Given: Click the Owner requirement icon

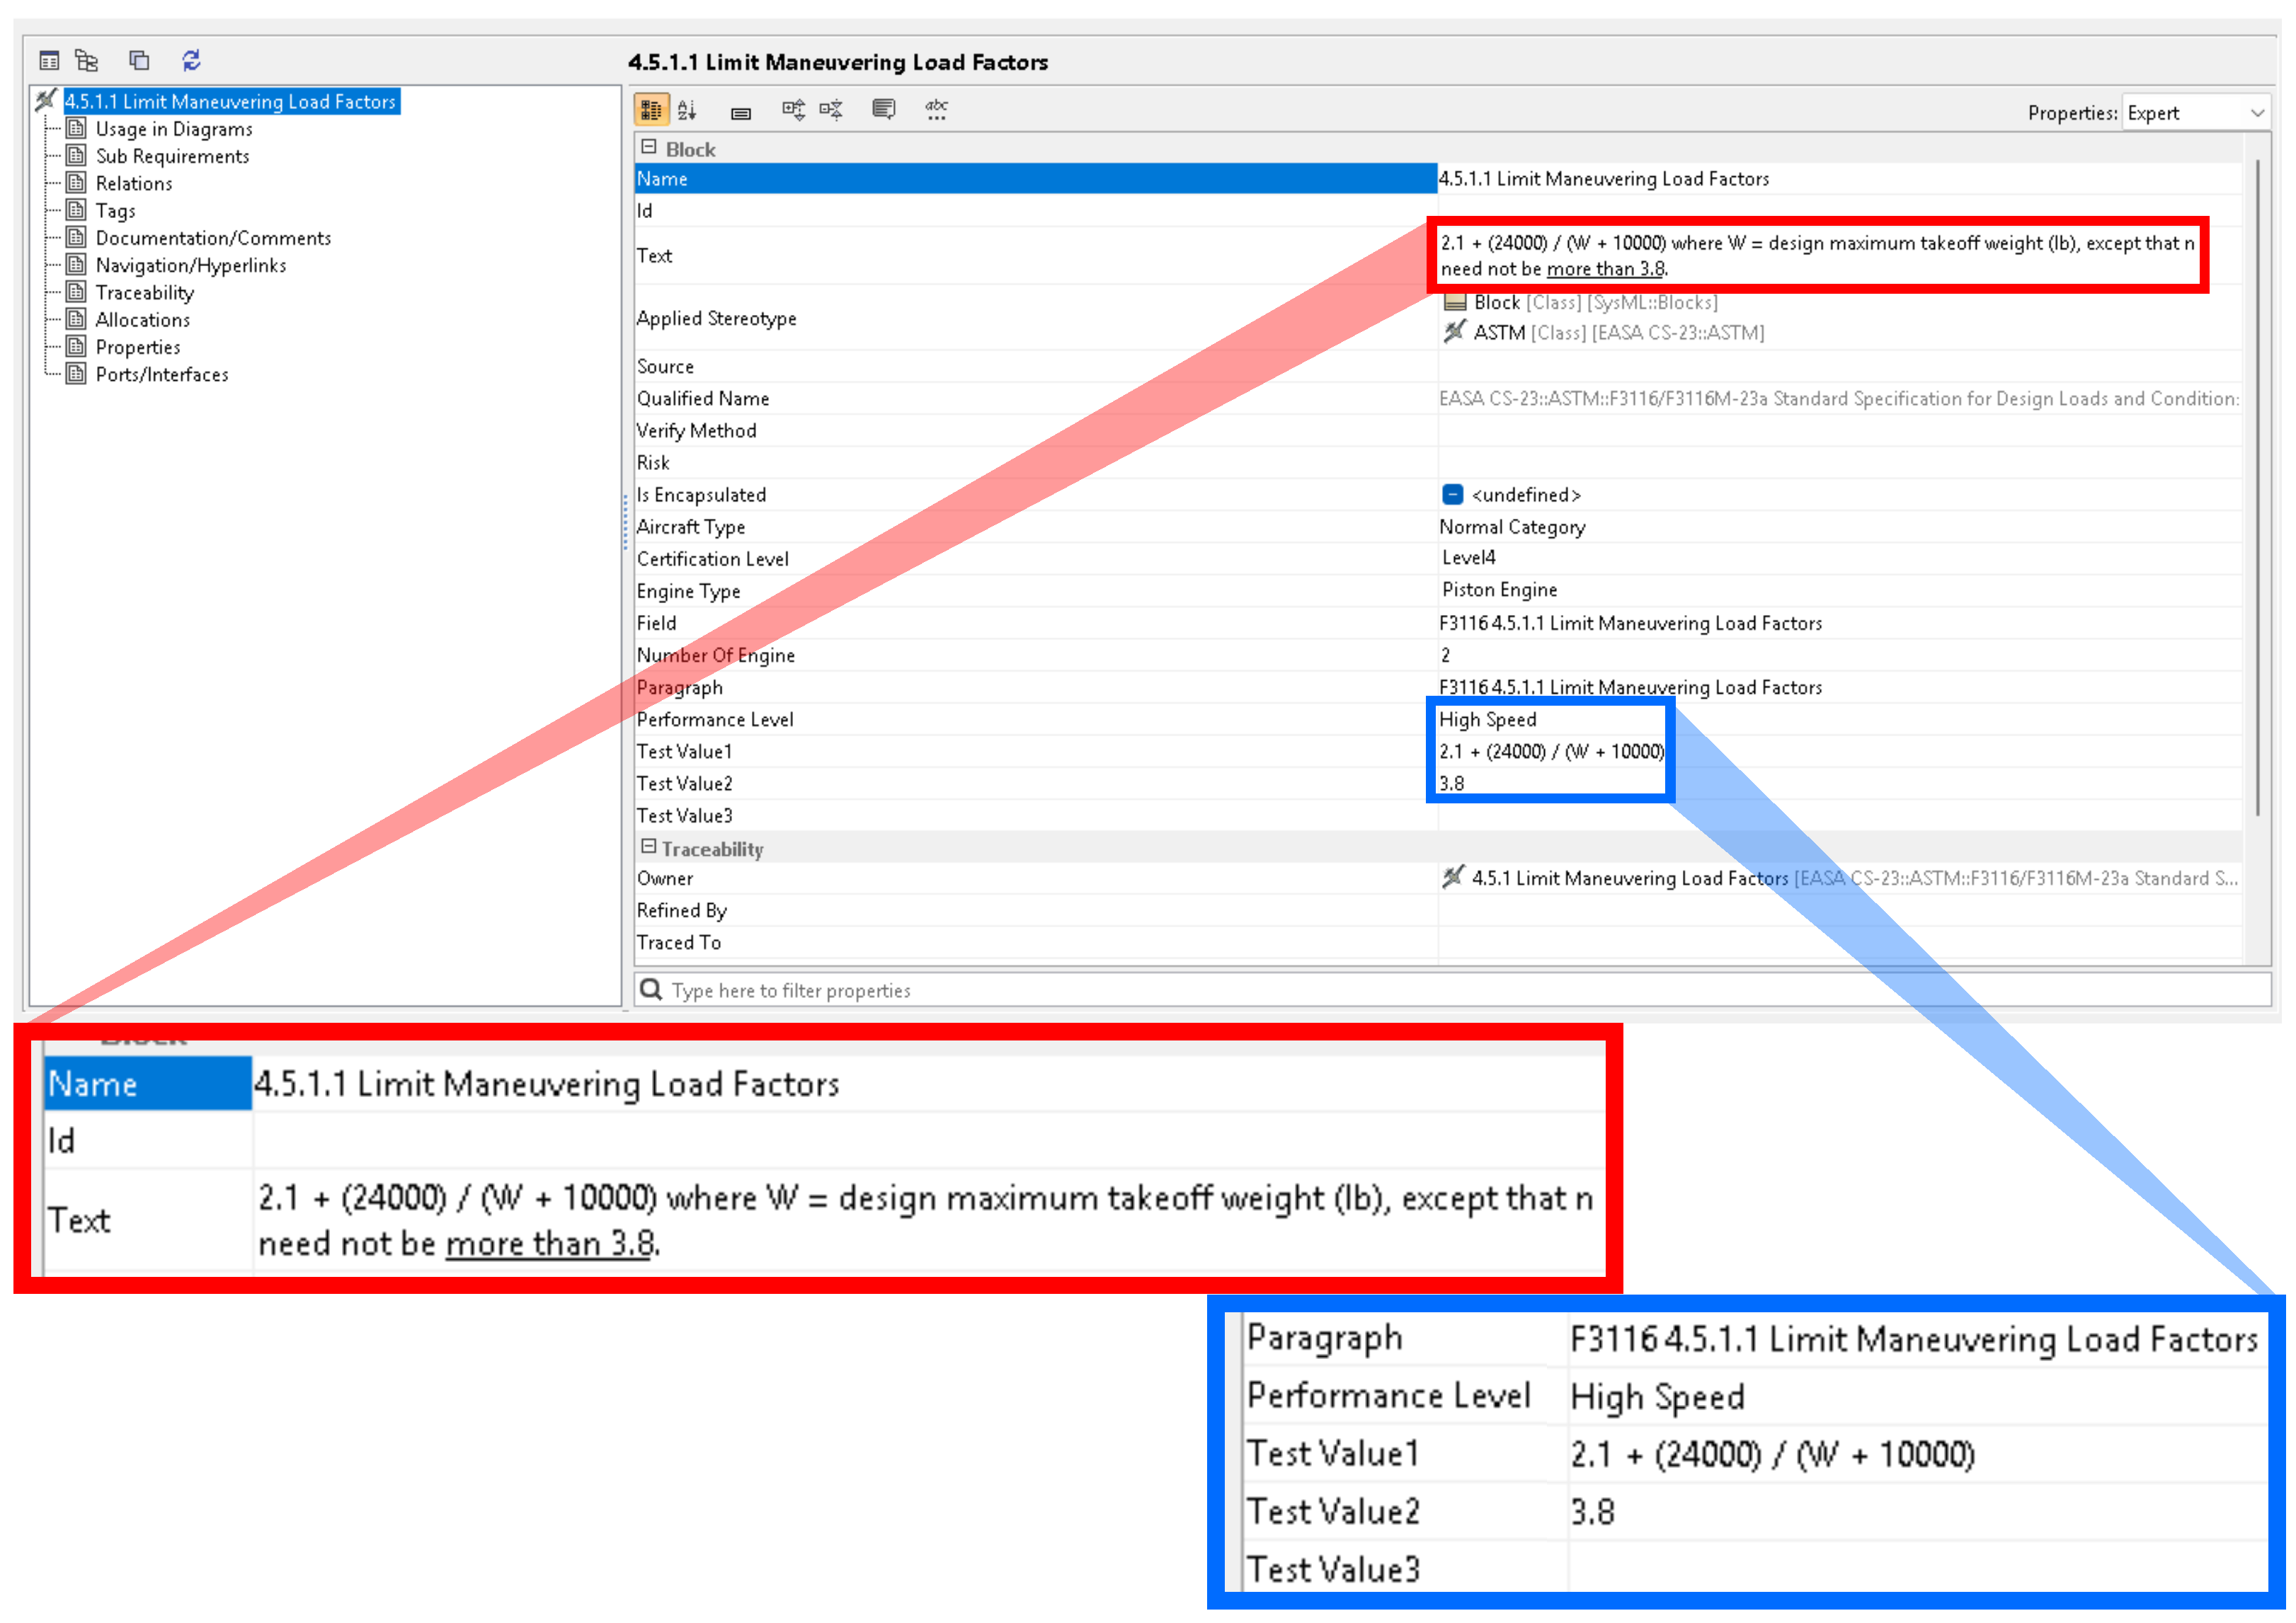Looking at the screenshot, I should click(1454, 877).
